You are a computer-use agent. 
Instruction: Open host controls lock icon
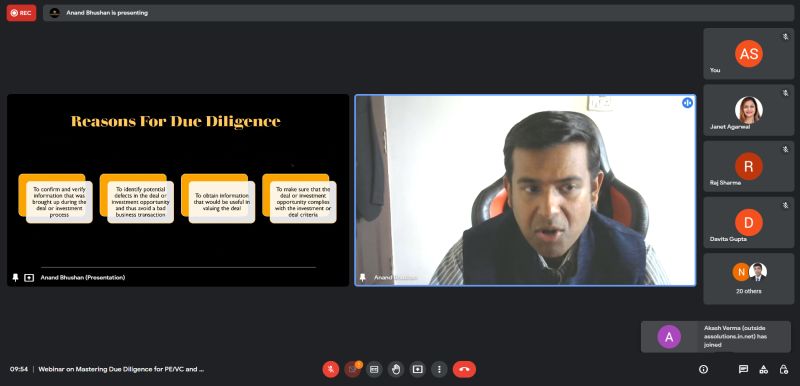pyautogui.click(x=784, y=369)
